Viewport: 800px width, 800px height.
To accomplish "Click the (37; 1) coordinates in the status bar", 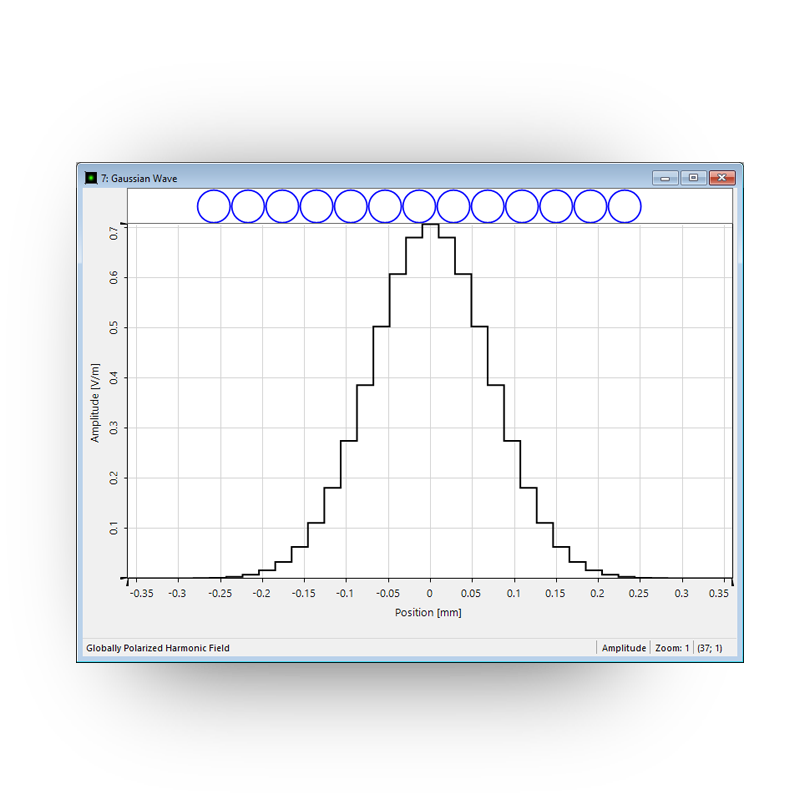I will pos(710,648).
